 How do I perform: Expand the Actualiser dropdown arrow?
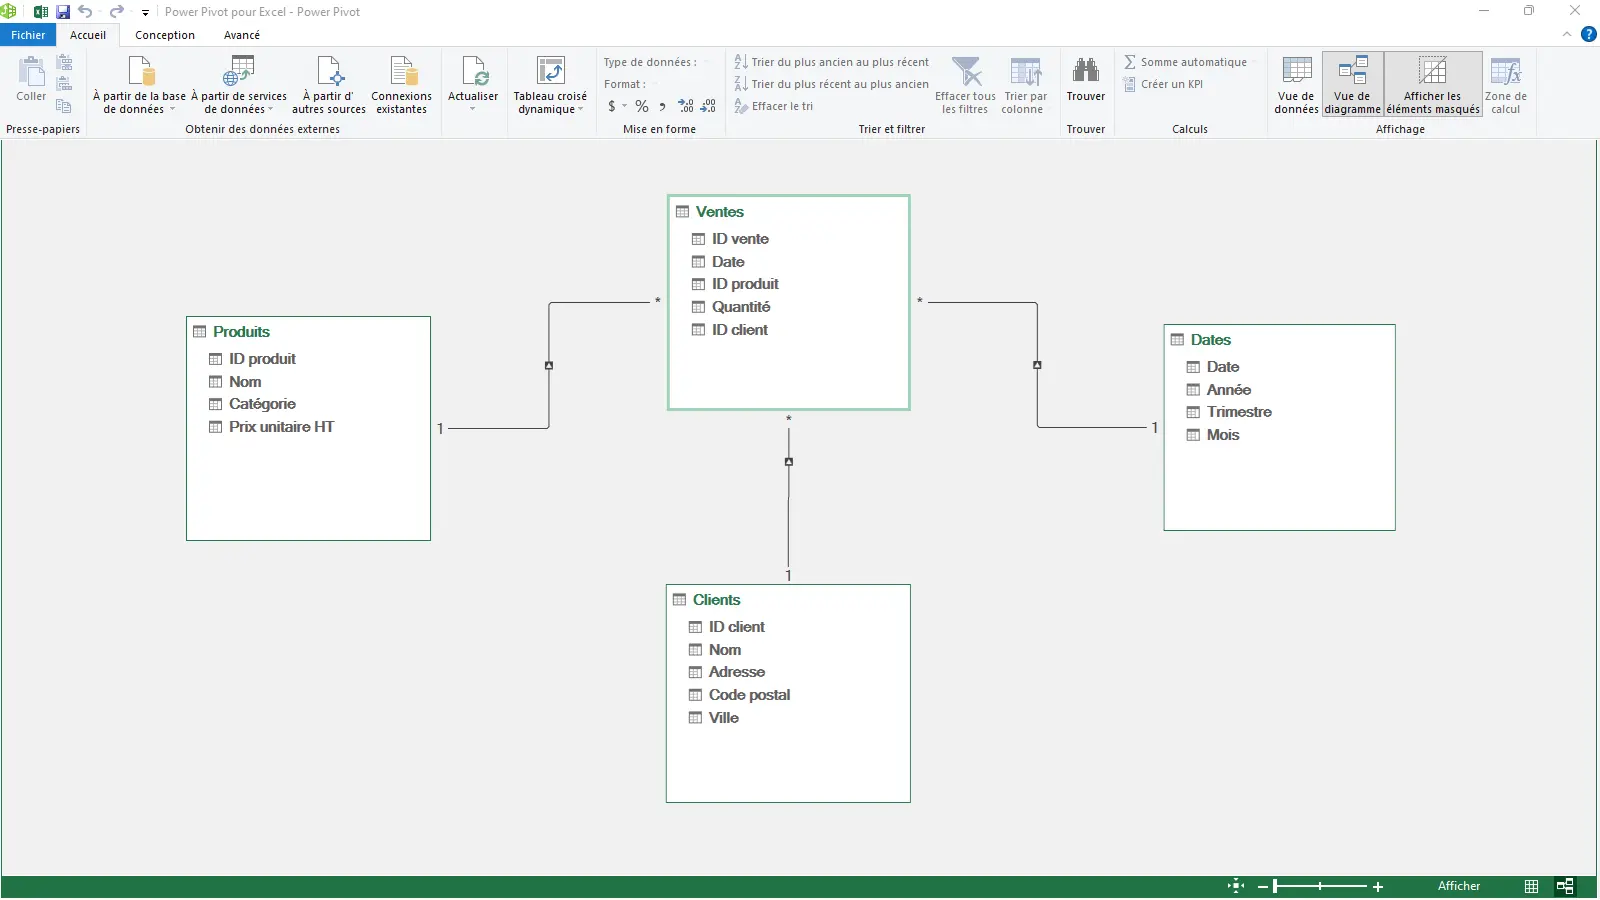pyautogui.click(x=473, y=108)
